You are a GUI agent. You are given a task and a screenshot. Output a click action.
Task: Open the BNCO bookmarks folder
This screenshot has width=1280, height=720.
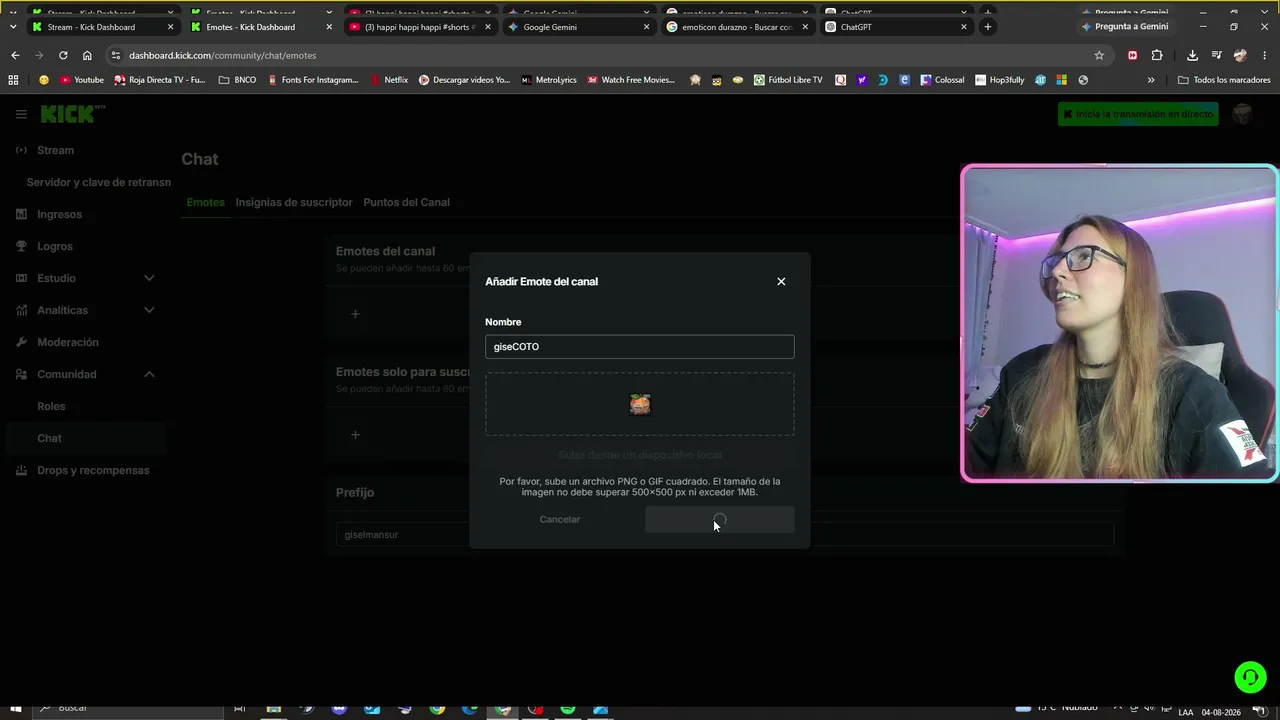point(237,80)
